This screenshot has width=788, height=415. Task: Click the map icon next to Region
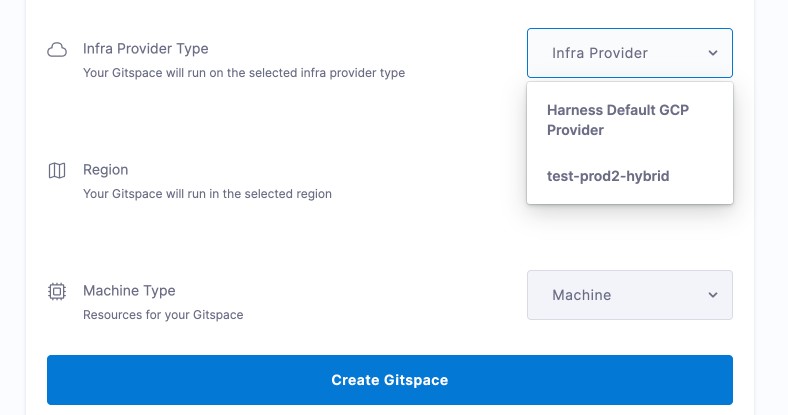coord(57,170)
